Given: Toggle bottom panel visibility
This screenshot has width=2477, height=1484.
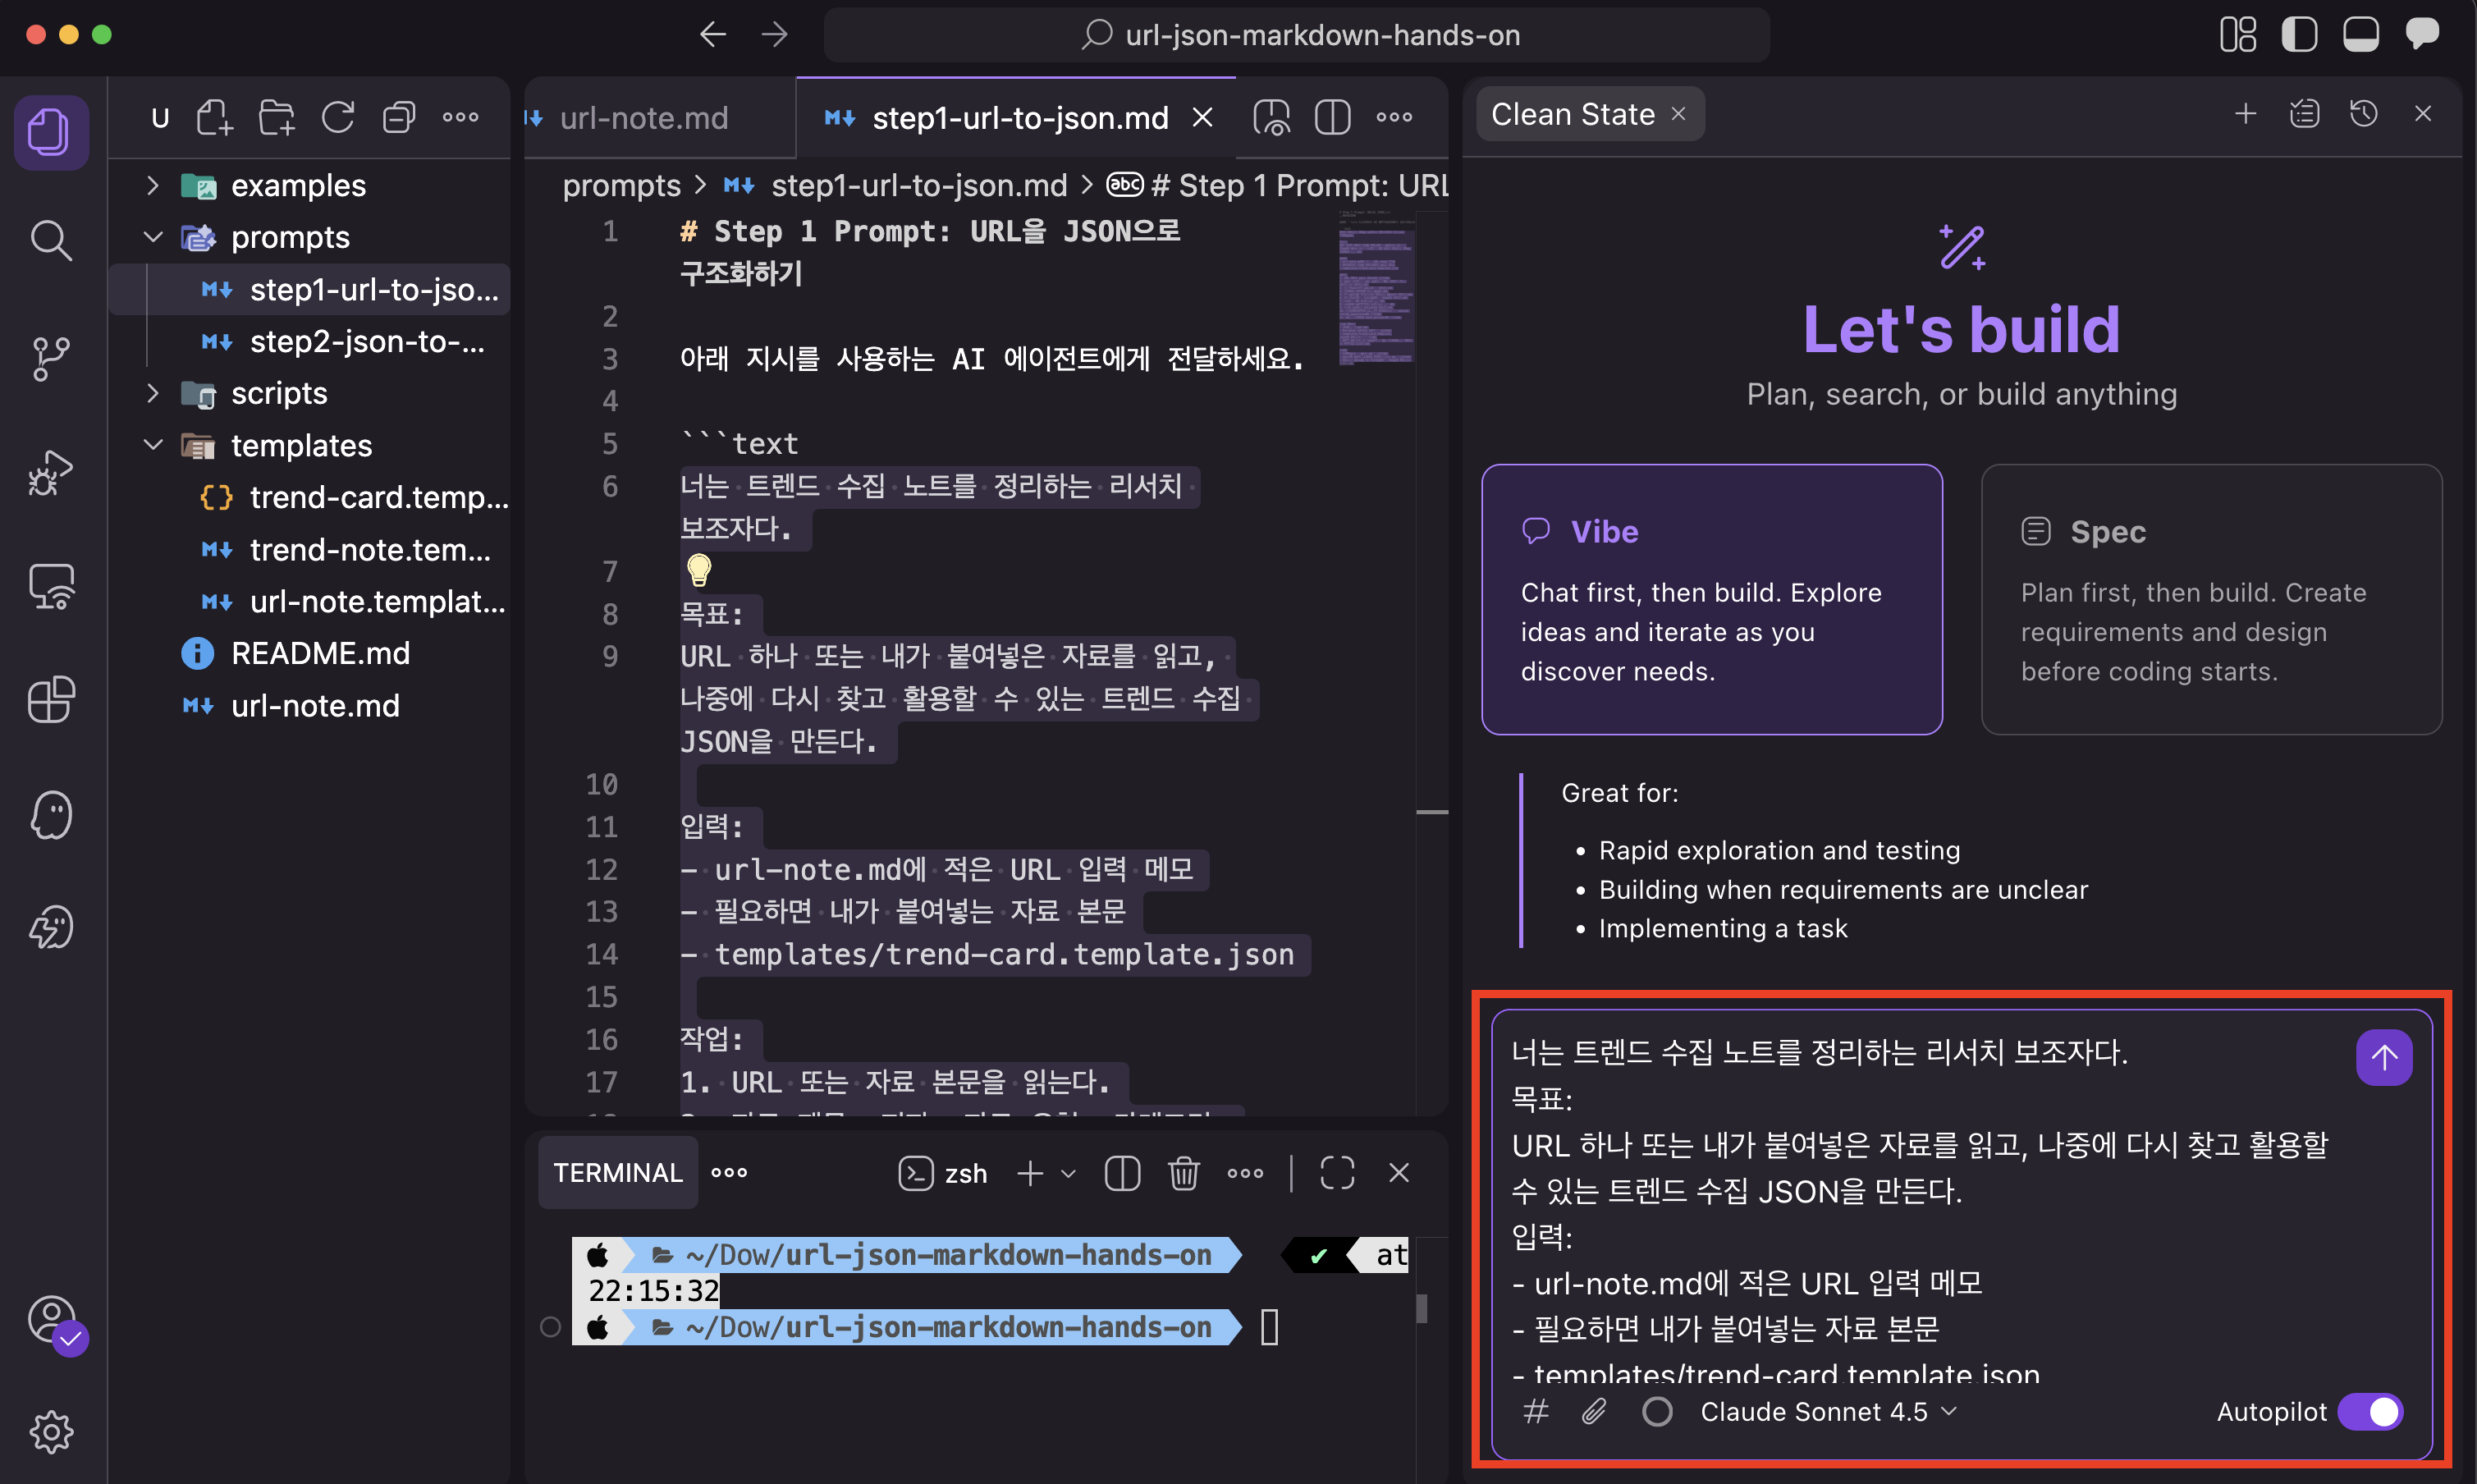Looking at the screenshot, I should [2360, 35].
